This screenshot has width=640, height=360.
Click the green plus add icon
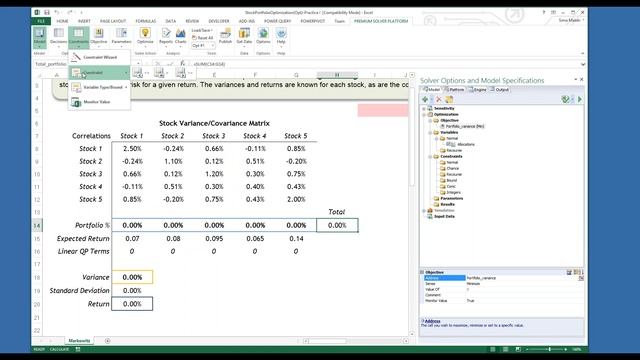[425, 99]
